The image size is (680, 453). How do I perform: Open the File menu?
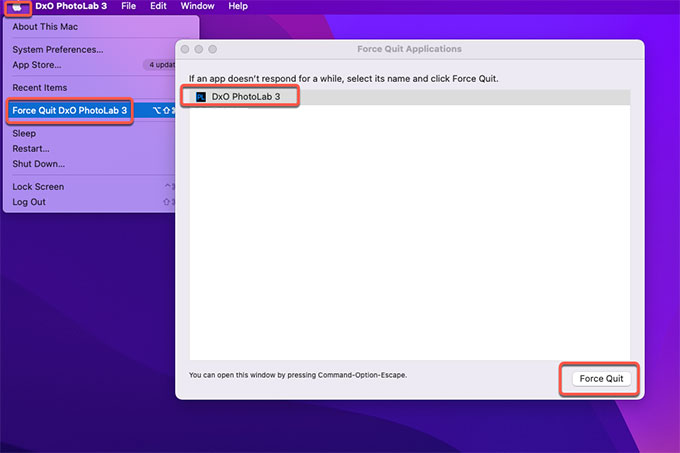(x=128, y=6)
